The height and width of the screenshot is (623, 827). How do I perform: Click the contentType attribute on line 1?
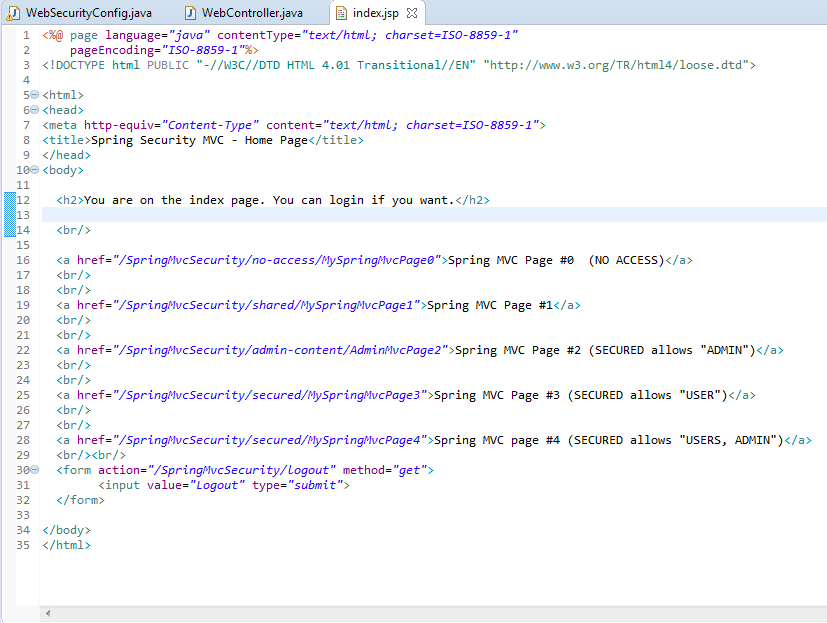tap(368, 35)
